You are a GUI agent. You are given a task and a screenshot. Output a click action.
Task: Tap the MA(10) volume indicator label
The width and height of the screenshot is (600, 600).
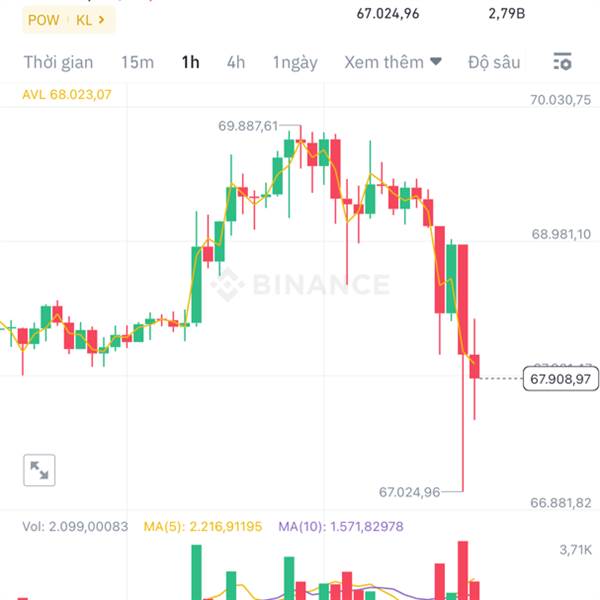tap(341, 527)
